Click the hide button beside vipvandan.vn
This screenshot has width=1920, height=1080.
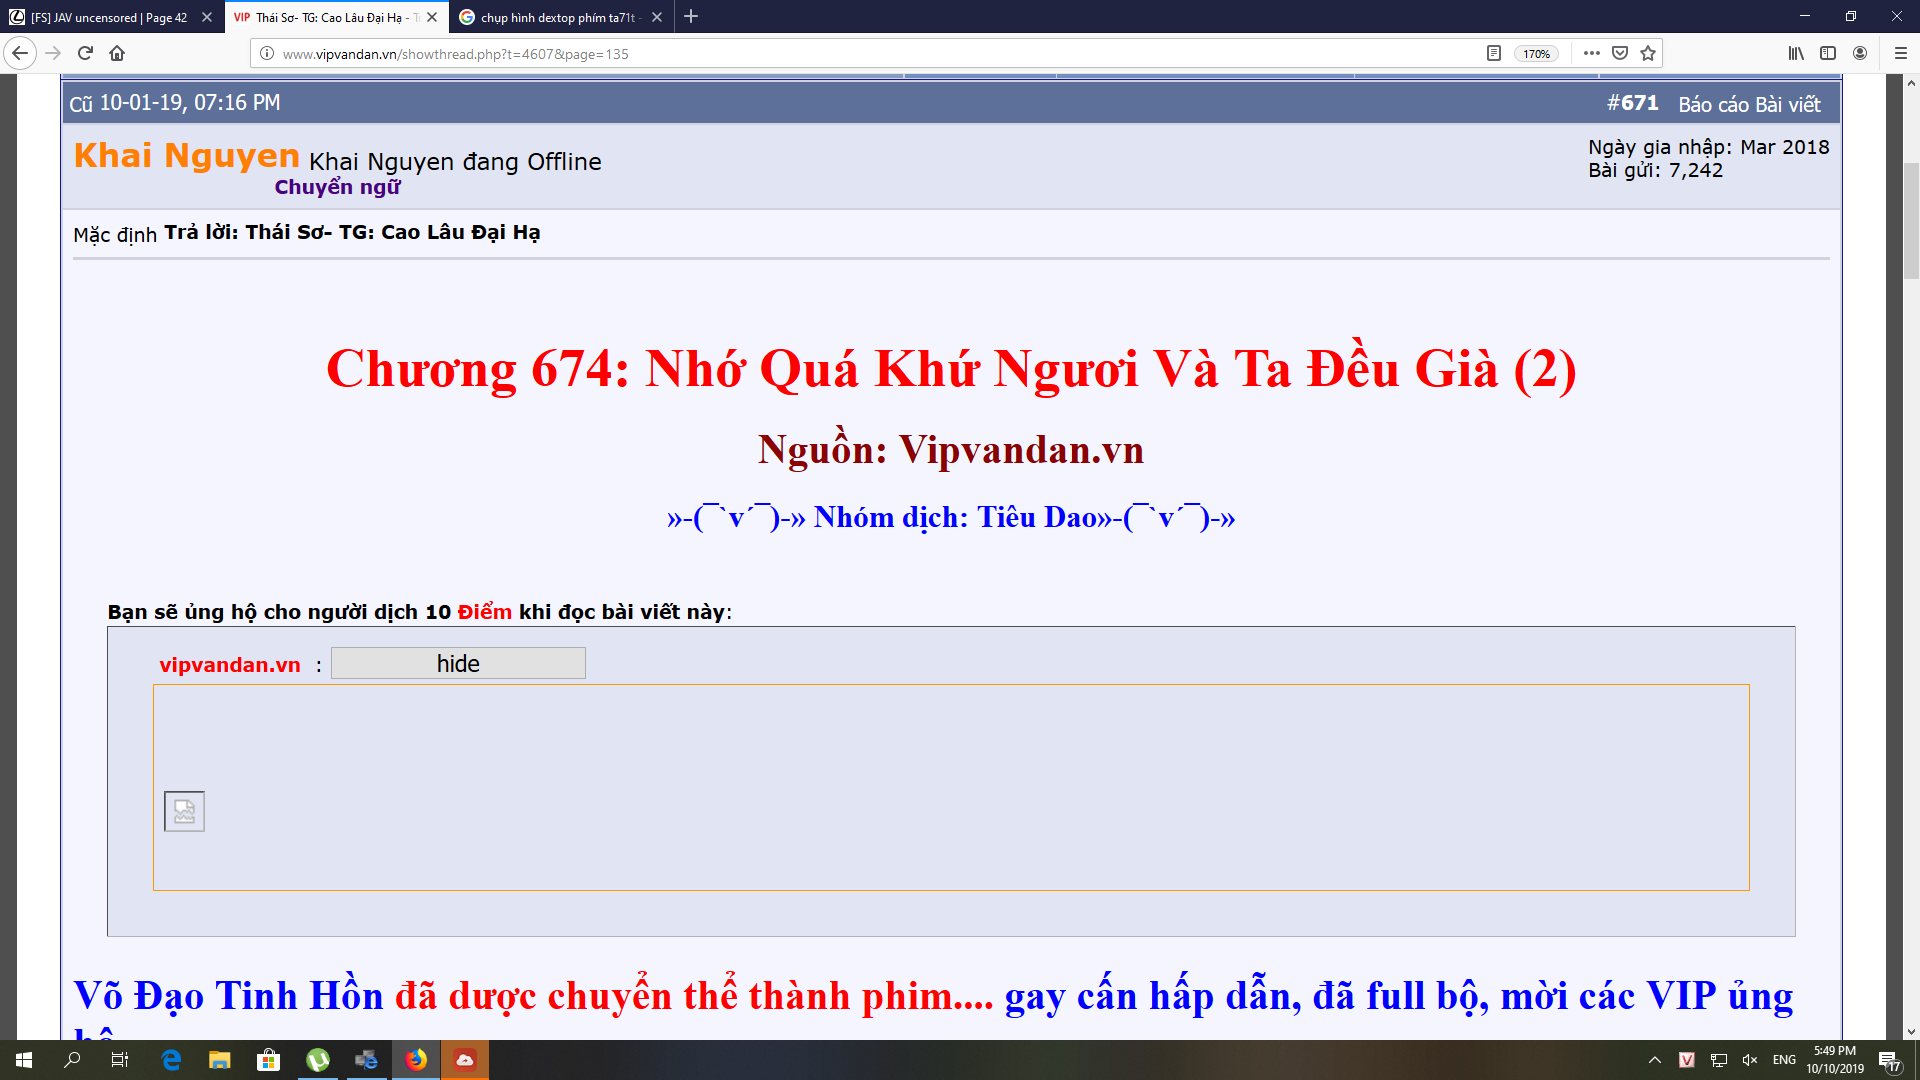(x=458, y=663)
